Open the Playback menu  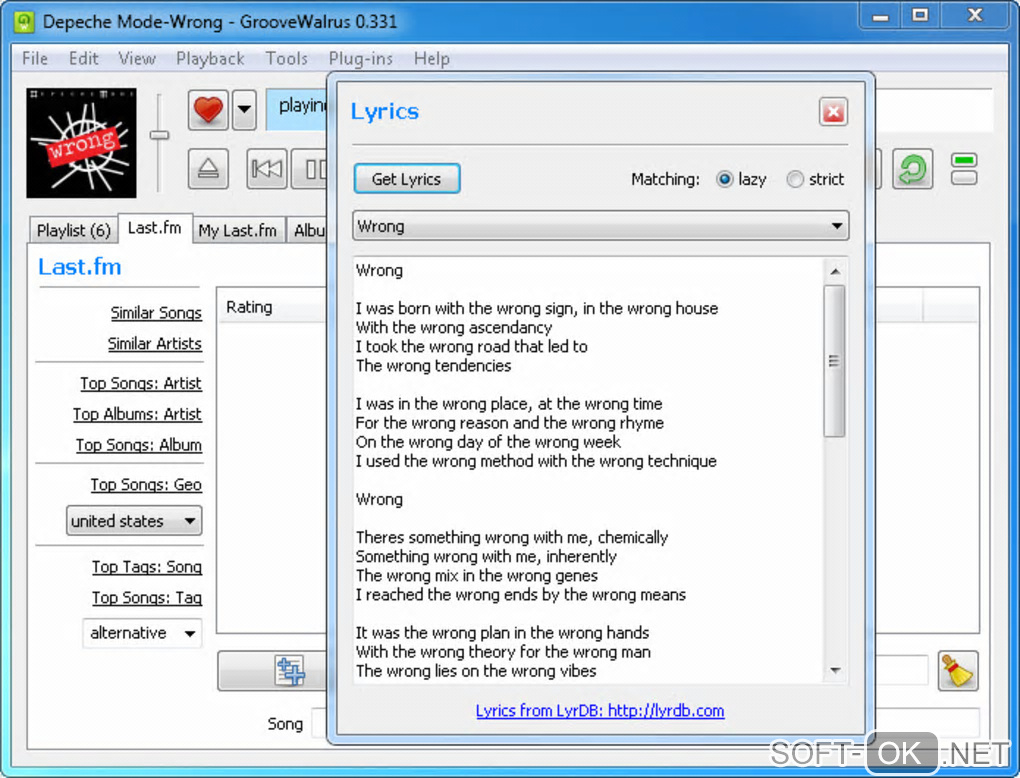(210, 59)
